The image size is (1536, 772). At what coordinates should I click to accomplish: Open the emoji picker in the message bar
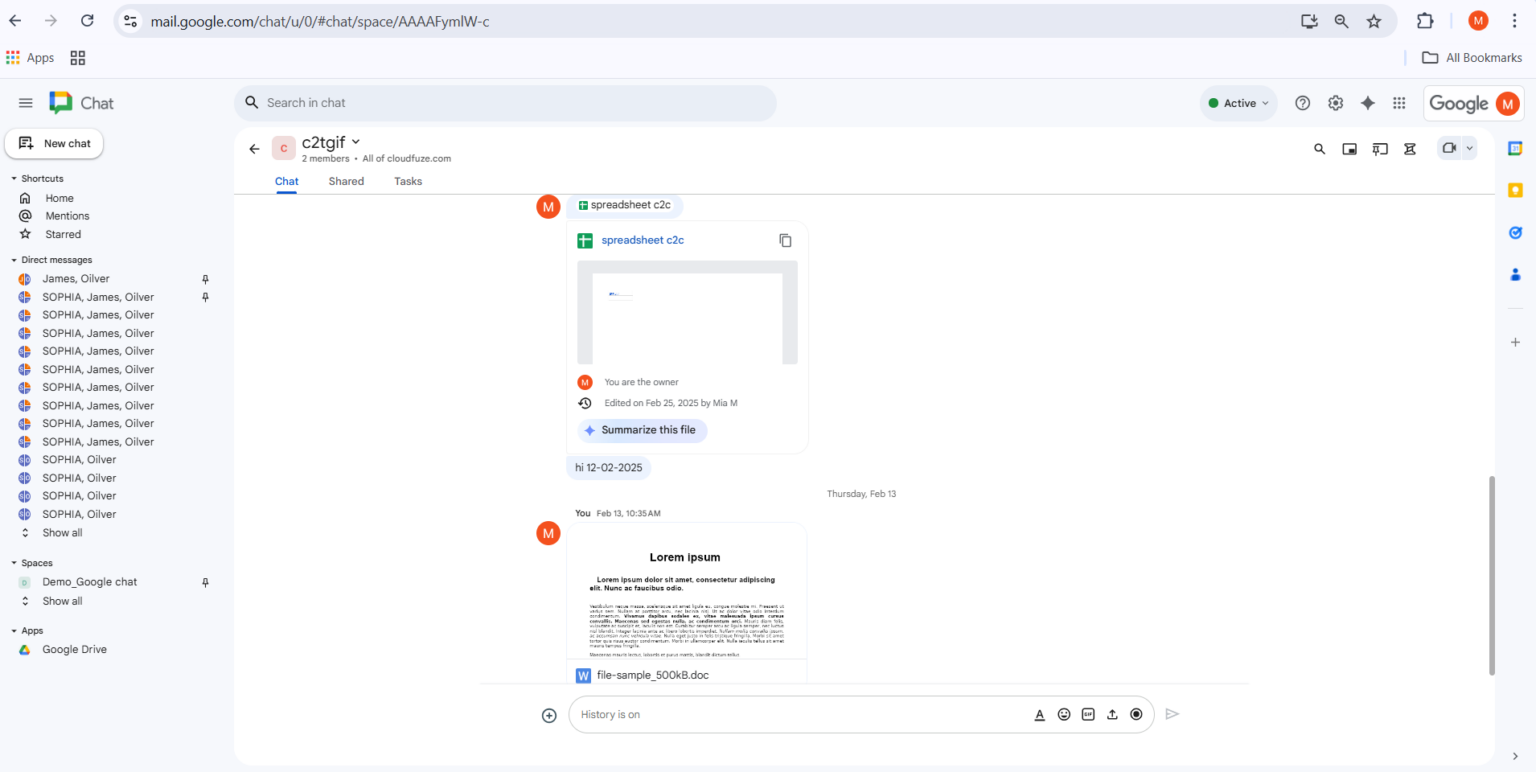pyautogui.click(x=1064, y=714)
